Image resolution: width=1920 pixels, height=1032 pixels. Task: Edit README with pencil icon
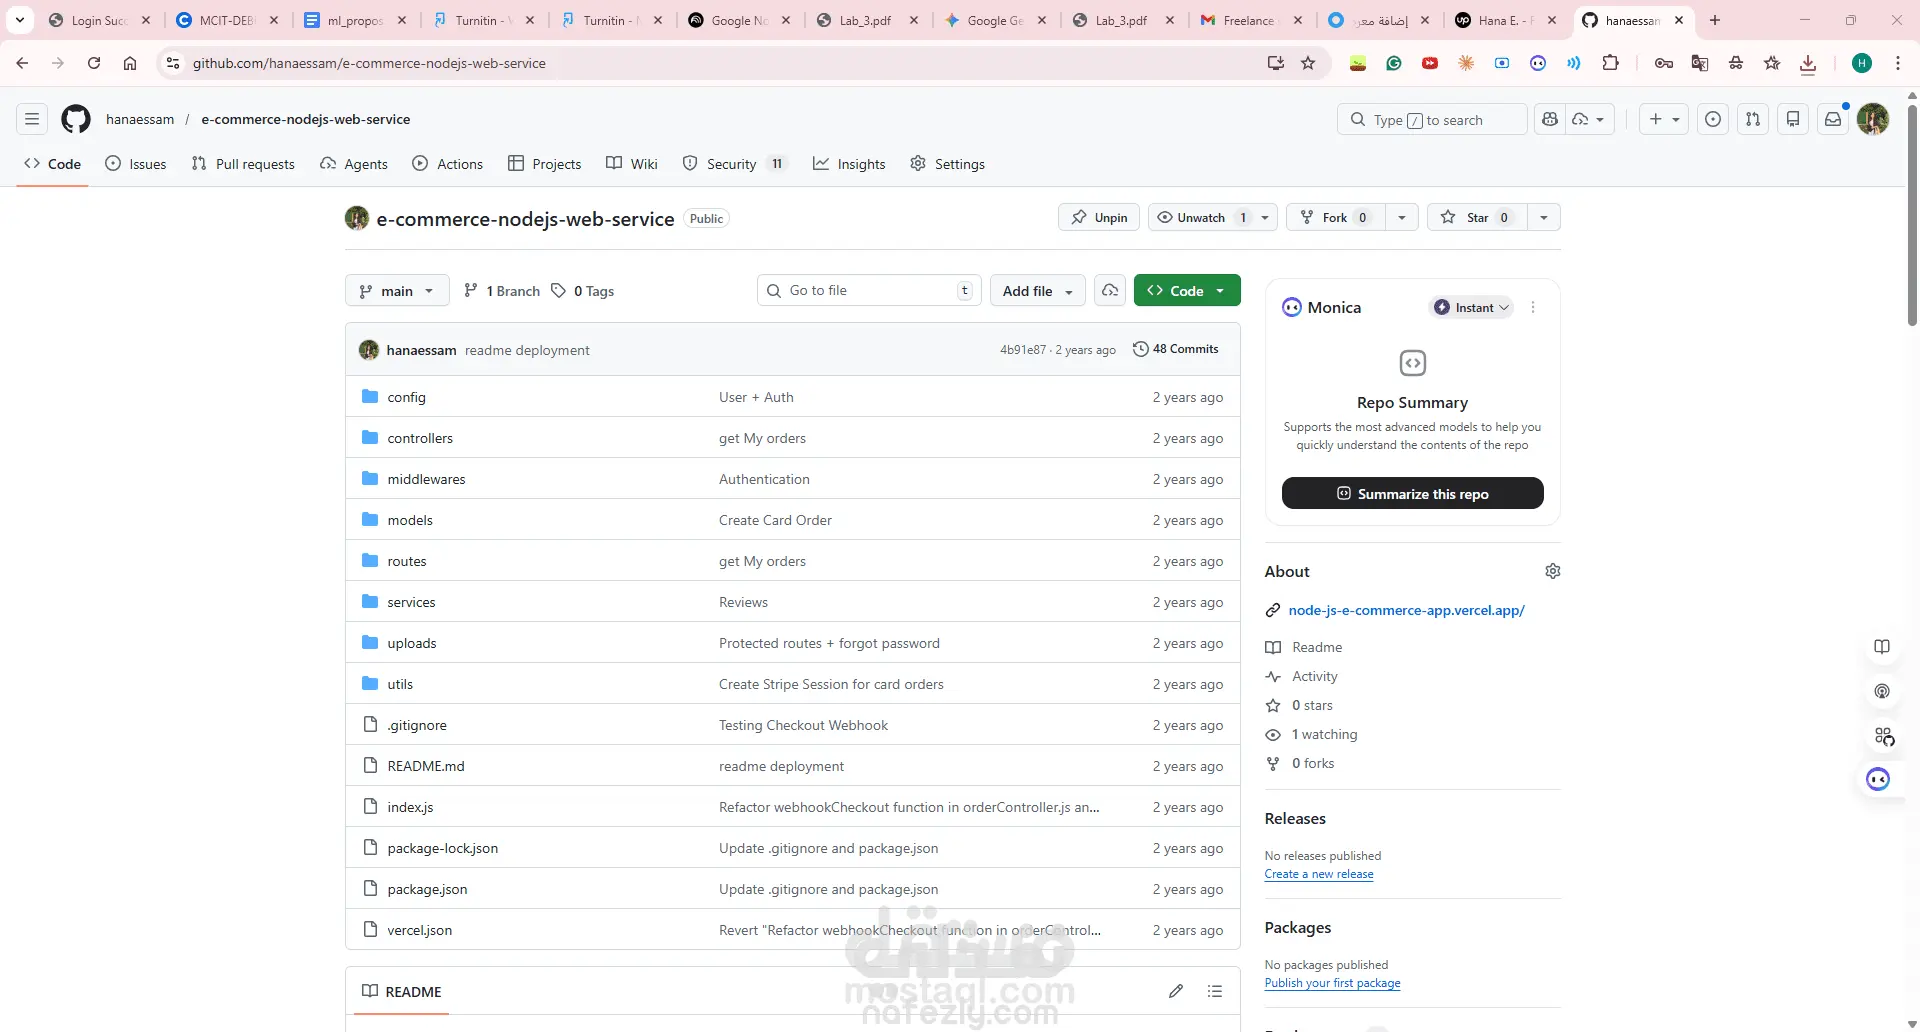coord(1176,991)
